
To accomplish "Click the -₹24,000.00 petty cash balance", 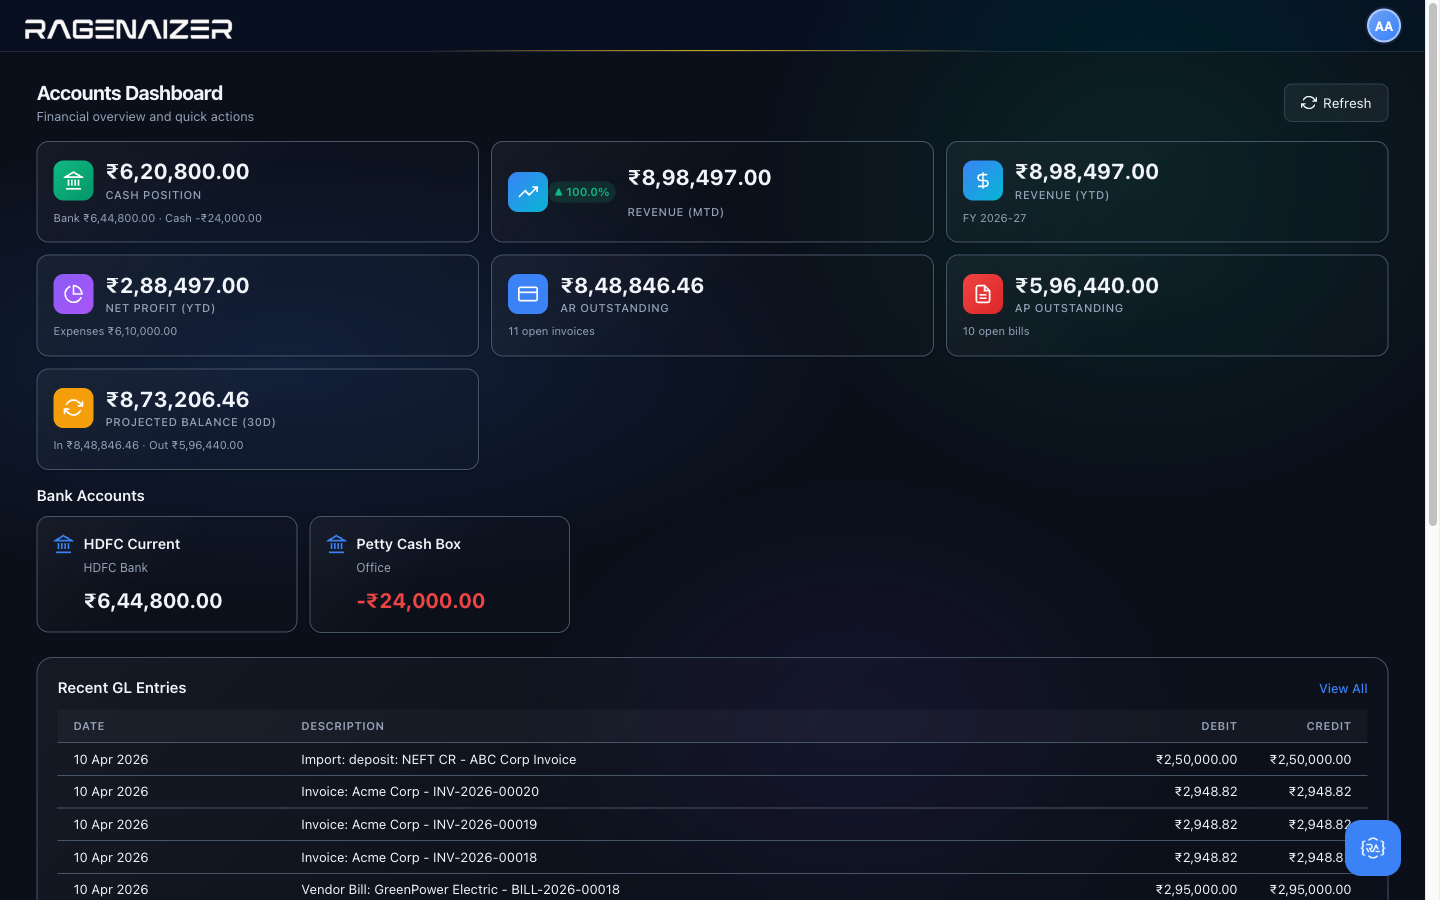I will coord(421,601).
